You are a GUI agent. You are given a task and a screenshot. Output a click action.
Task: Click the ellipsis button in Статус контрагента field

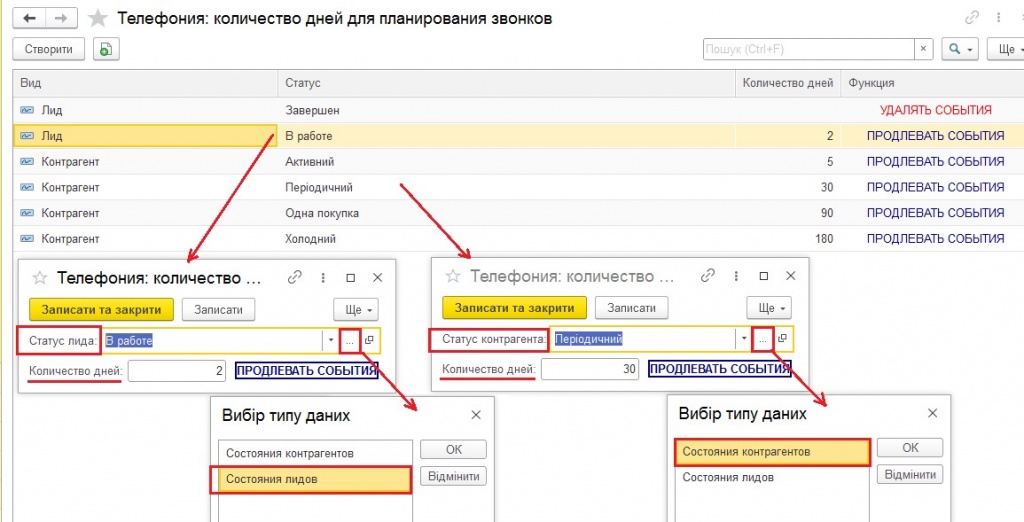(x=763, y=339)
